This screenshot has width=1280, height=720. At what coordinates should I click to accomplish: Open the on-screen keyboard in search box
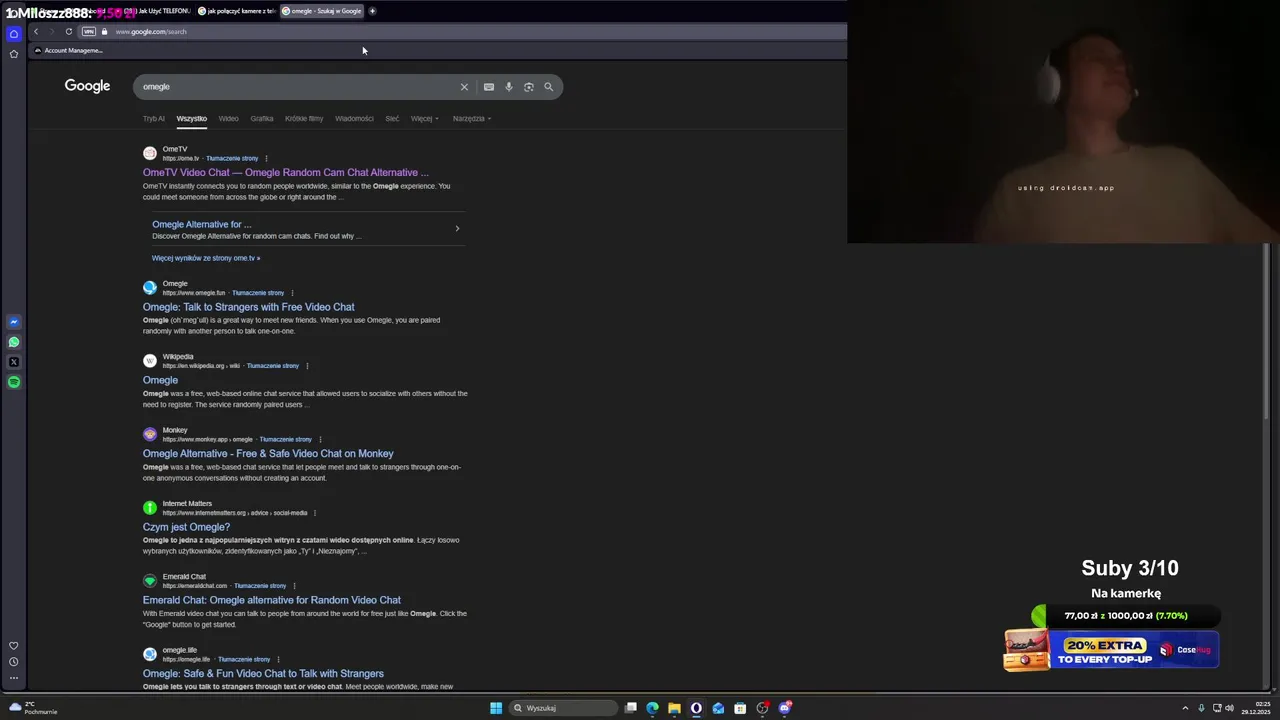[x=489, y=87]
